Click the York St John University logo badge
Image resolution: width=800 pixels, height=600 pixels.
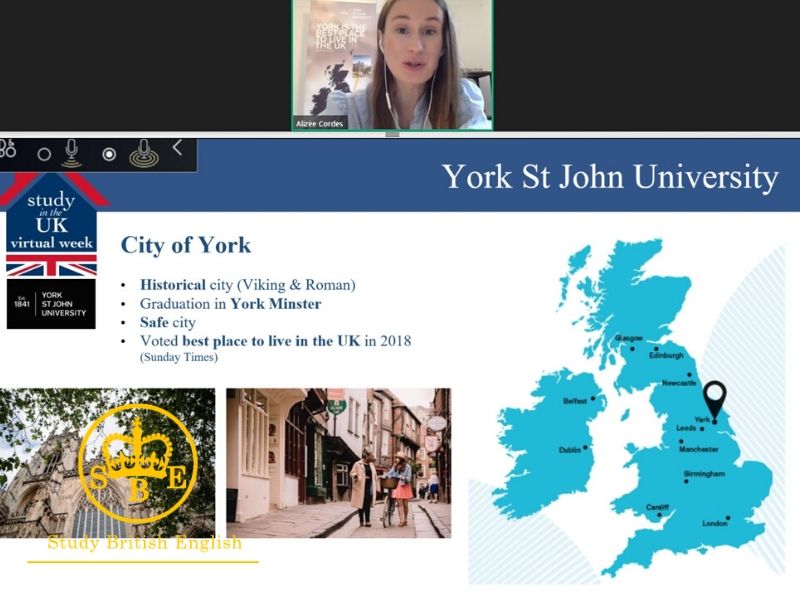51,304
